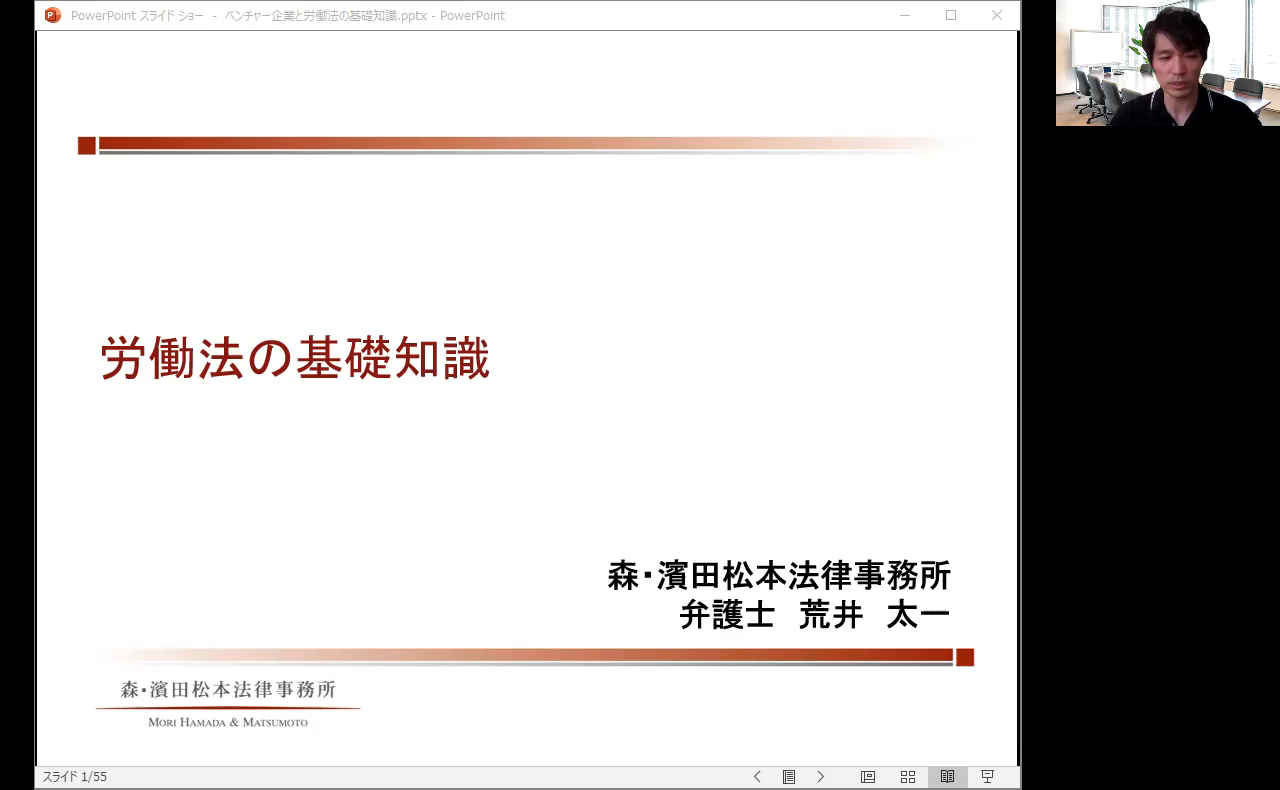Click the スライド 1/55 slide counter
Screen dimensions: 1280x790
[x=75, y=777]
